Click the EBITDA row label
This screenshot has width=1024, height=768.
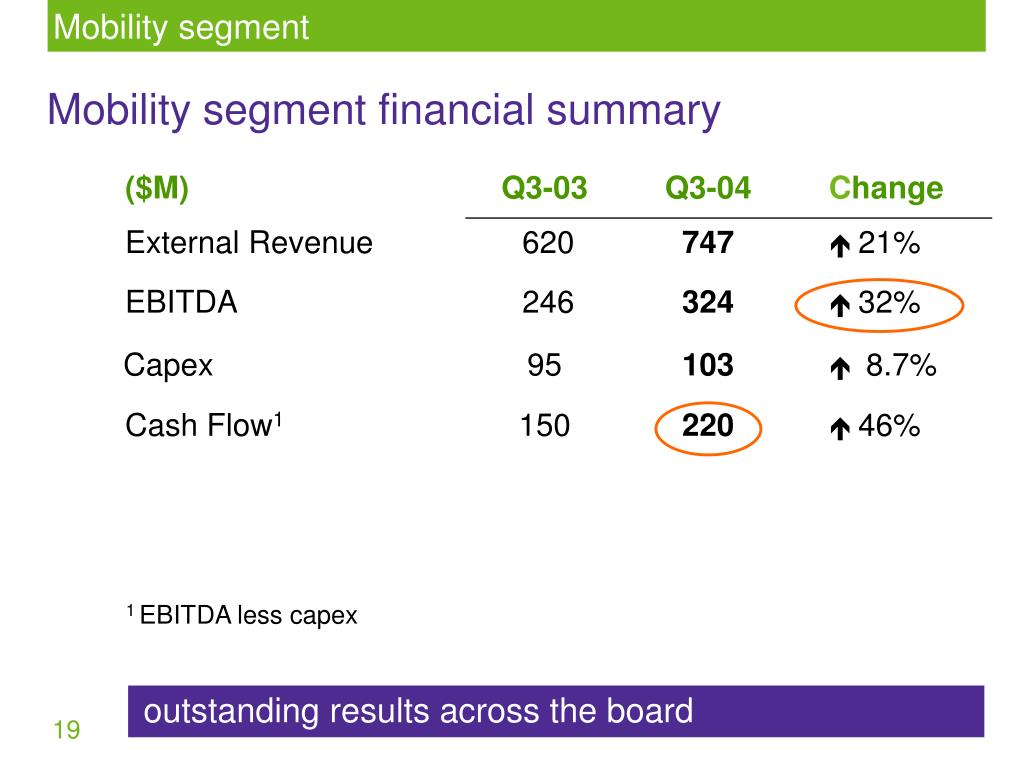(182, 302)
